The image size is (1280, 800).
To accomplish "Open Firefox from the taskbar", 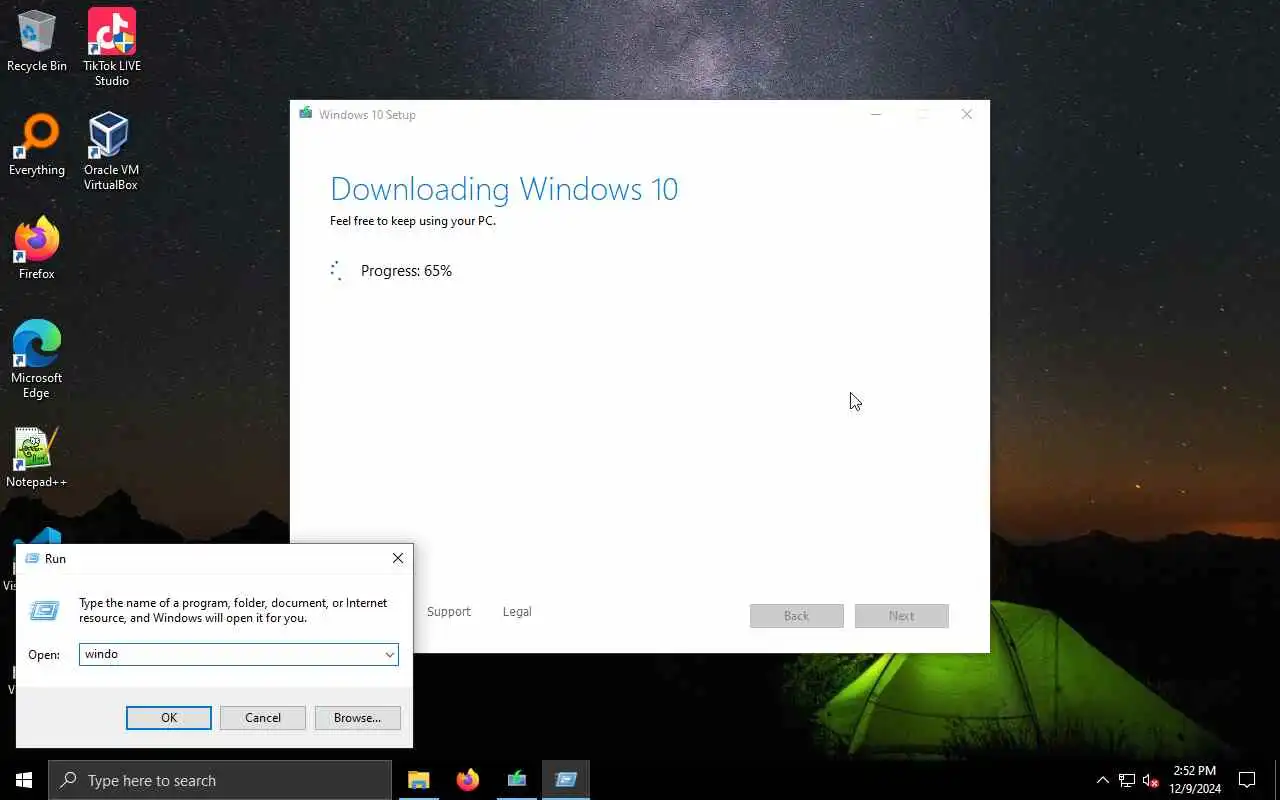I will pos(467,780).
